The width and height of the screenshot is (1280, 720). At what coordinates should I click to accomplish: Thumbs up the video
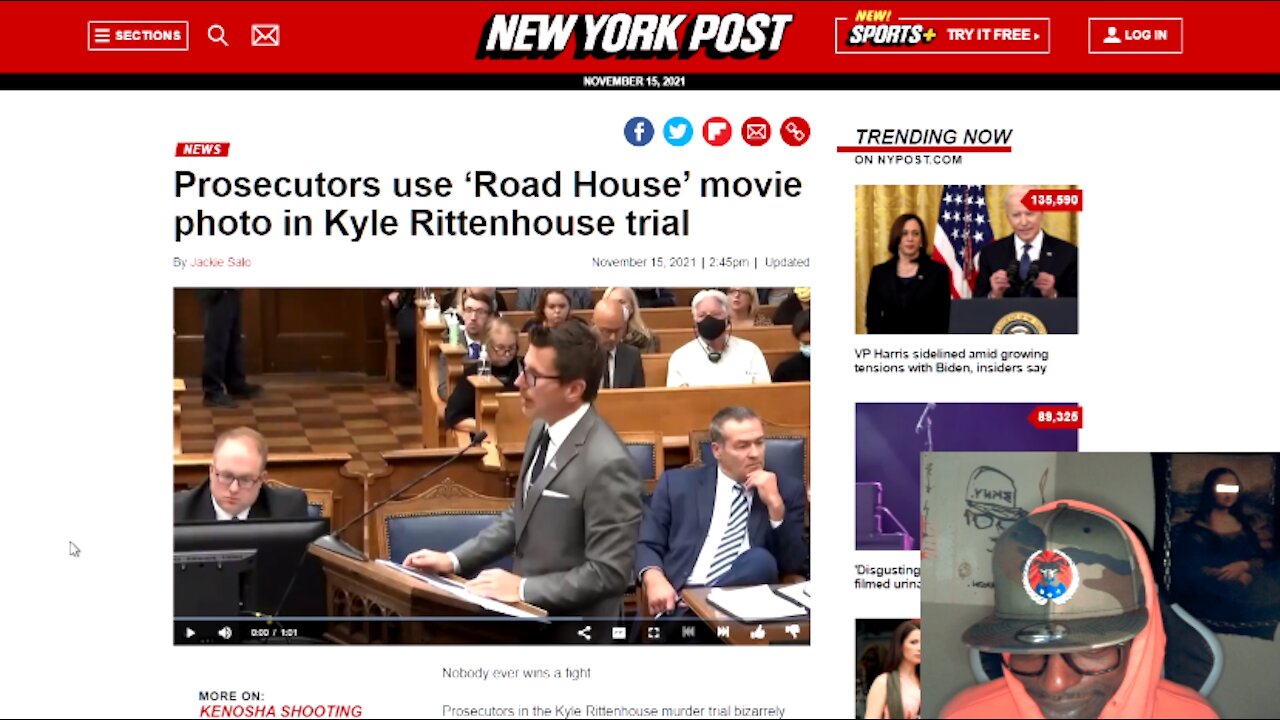(757, 632)
